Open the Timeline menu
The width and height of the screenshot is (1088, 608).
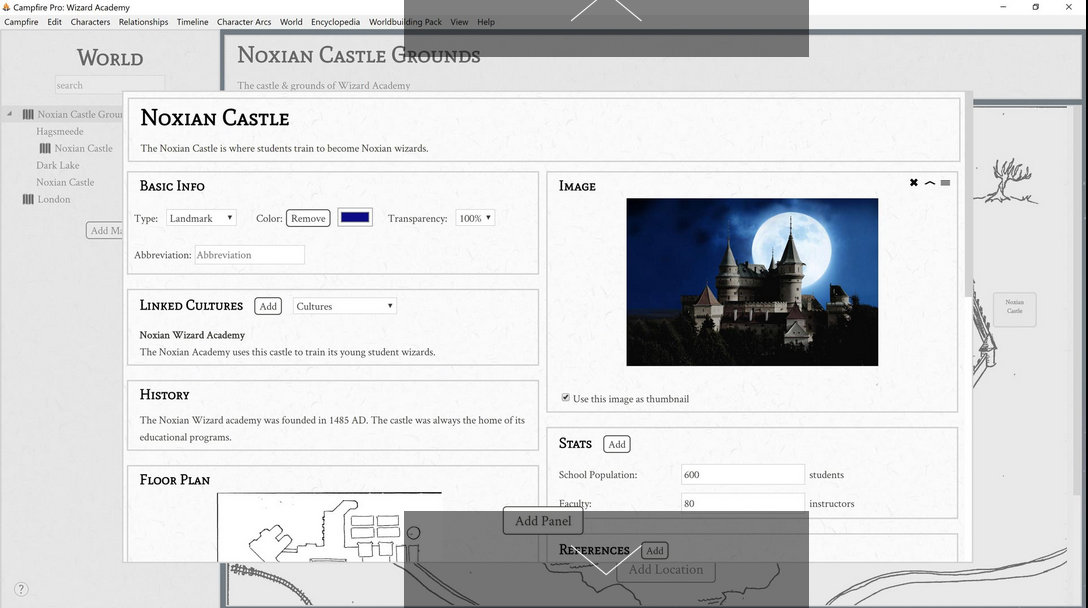pyautogui.click(x=192, y=22)
